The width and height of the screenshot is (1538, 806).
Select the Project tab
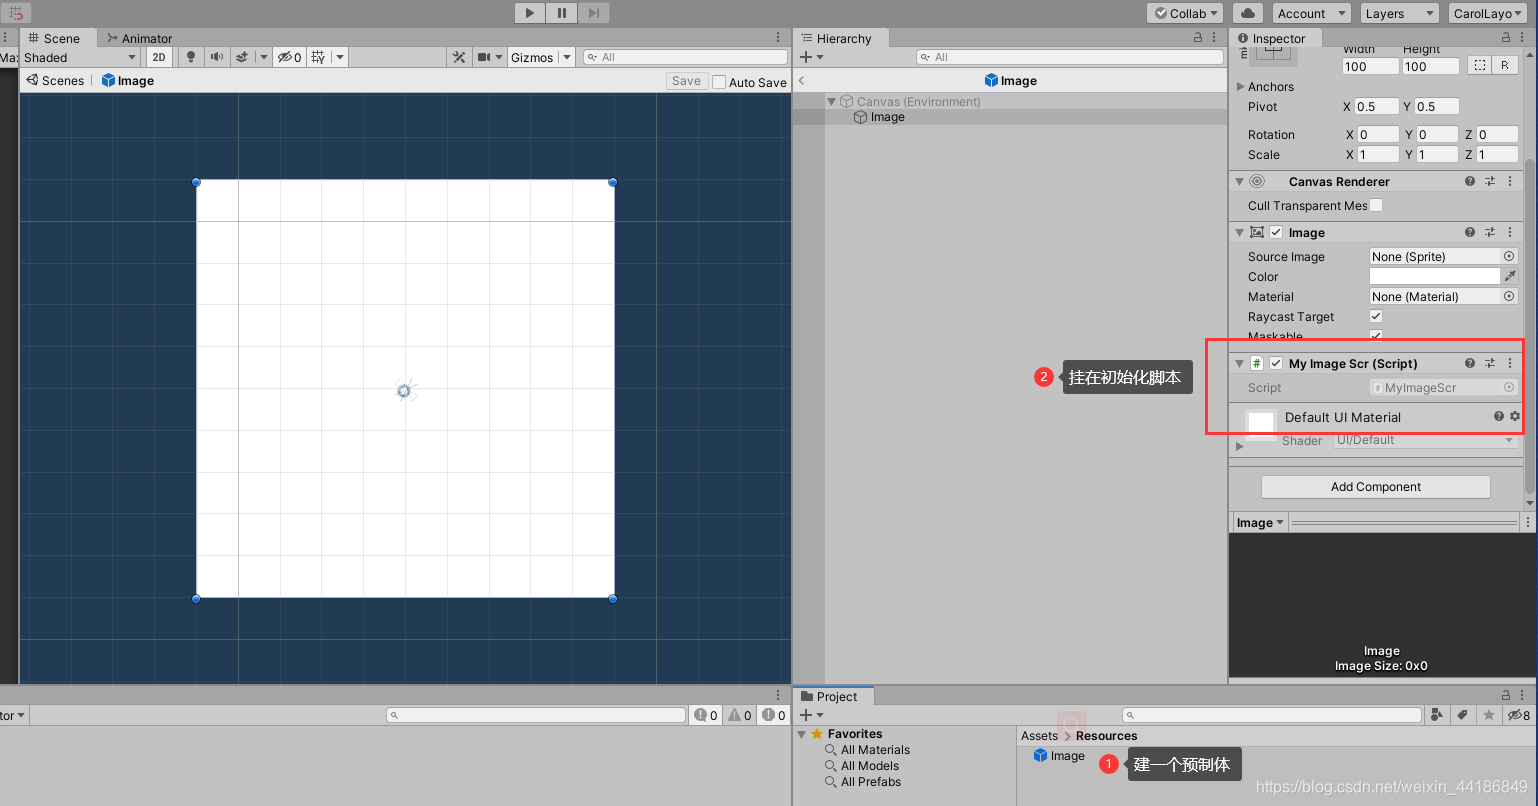pos(834,697)
